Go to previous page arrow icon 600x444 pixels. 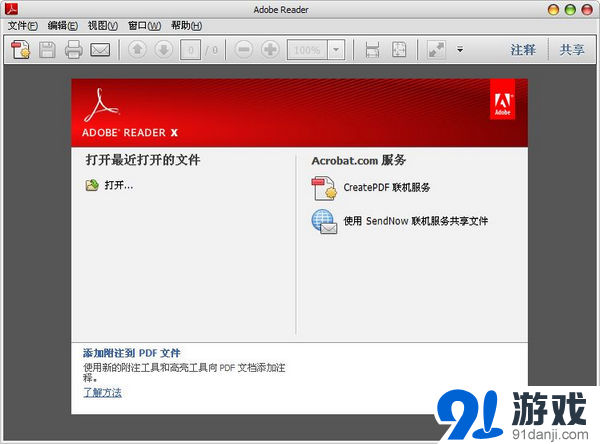[x=137, y=50]
